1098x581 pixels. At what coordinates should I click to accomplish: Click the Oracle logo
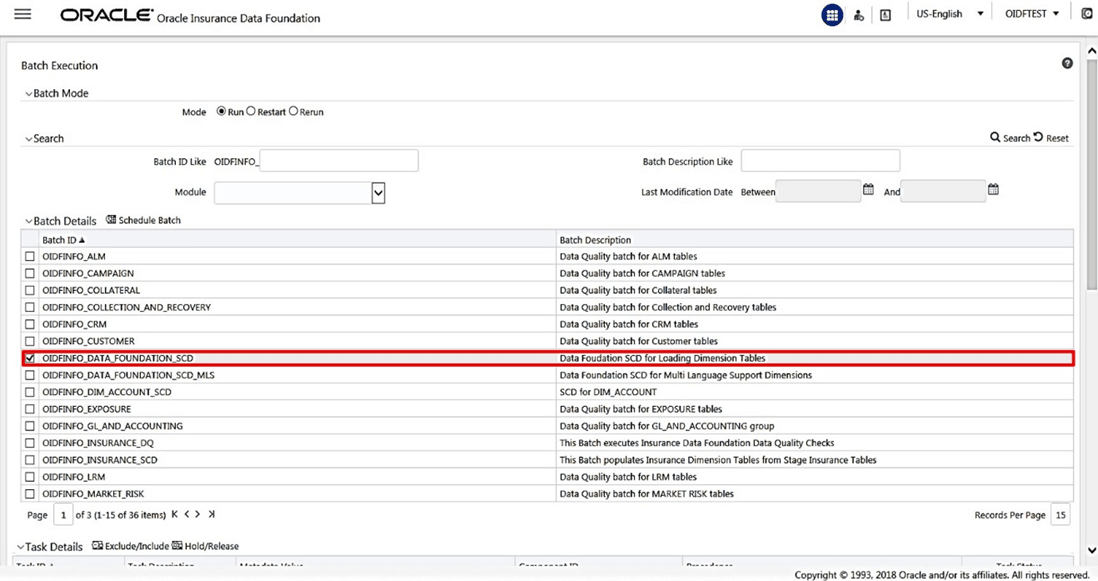pos(106,15)
